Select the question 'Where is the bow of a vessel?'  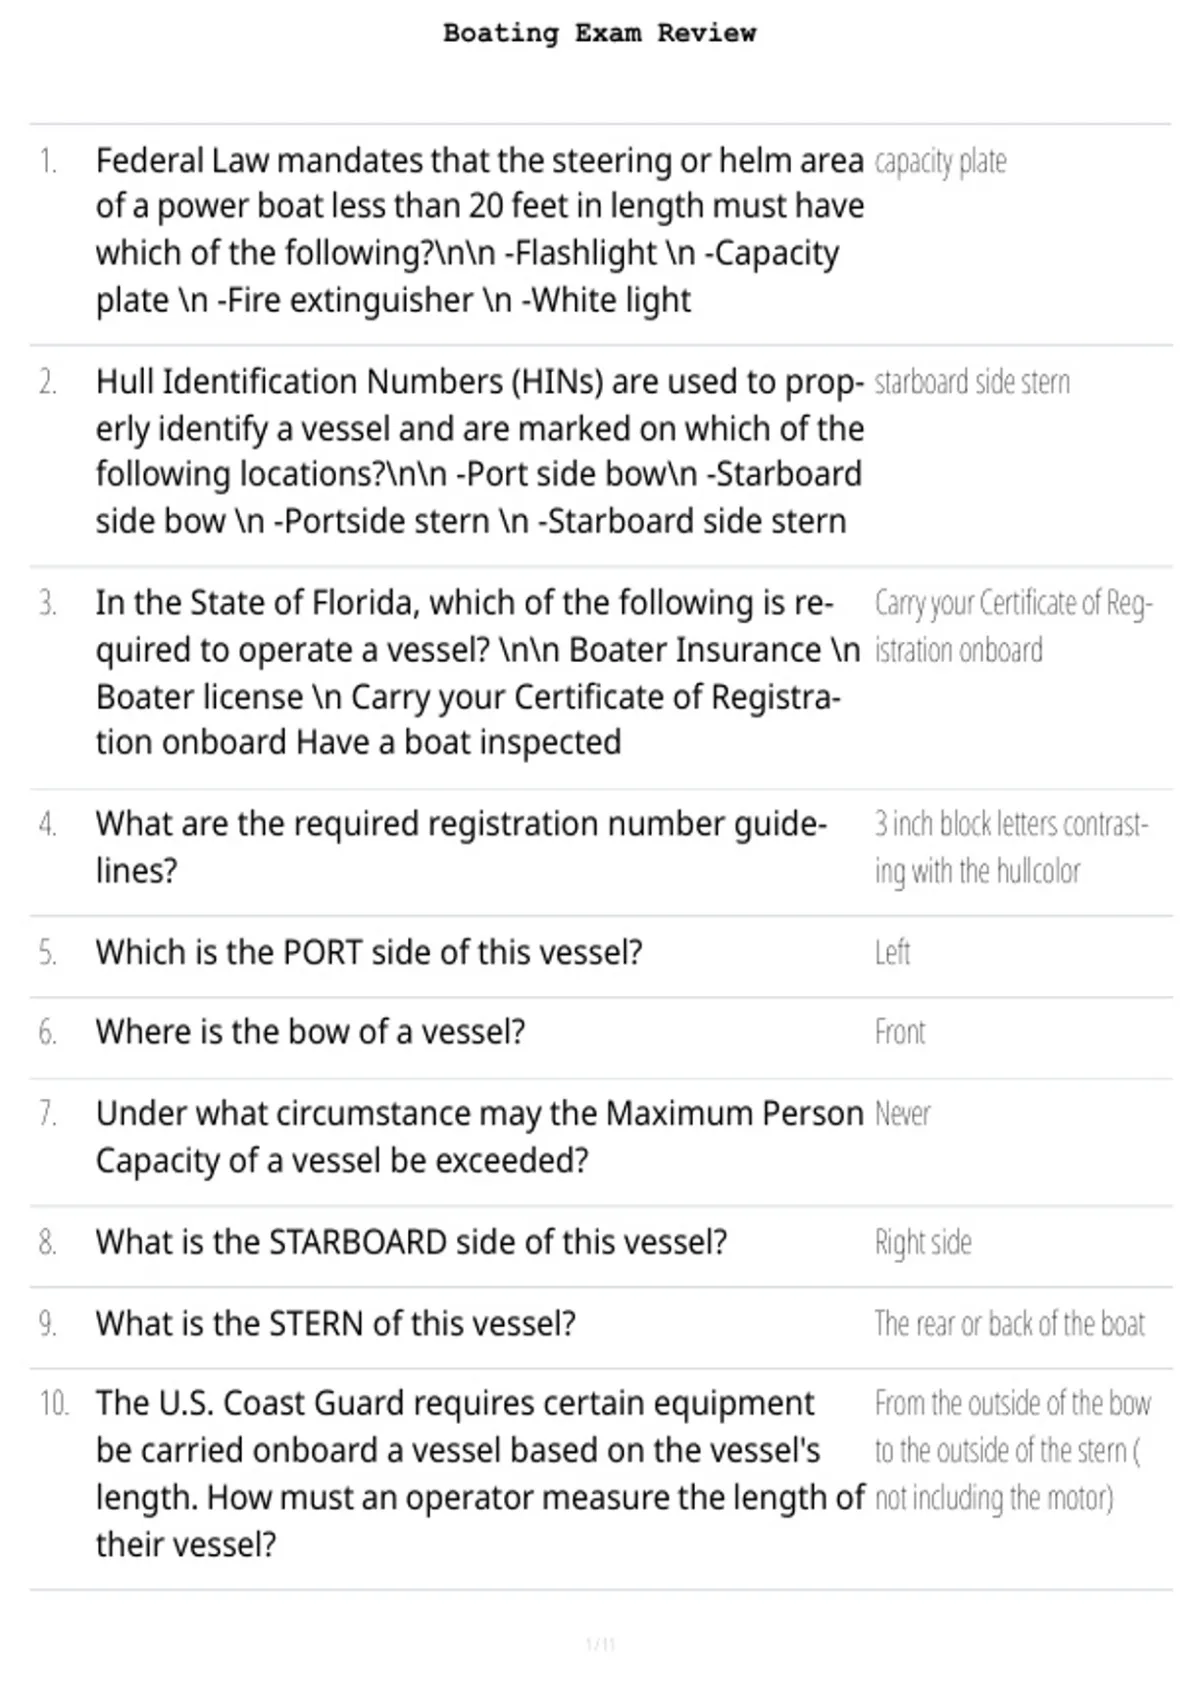[x=310, y=1032]
